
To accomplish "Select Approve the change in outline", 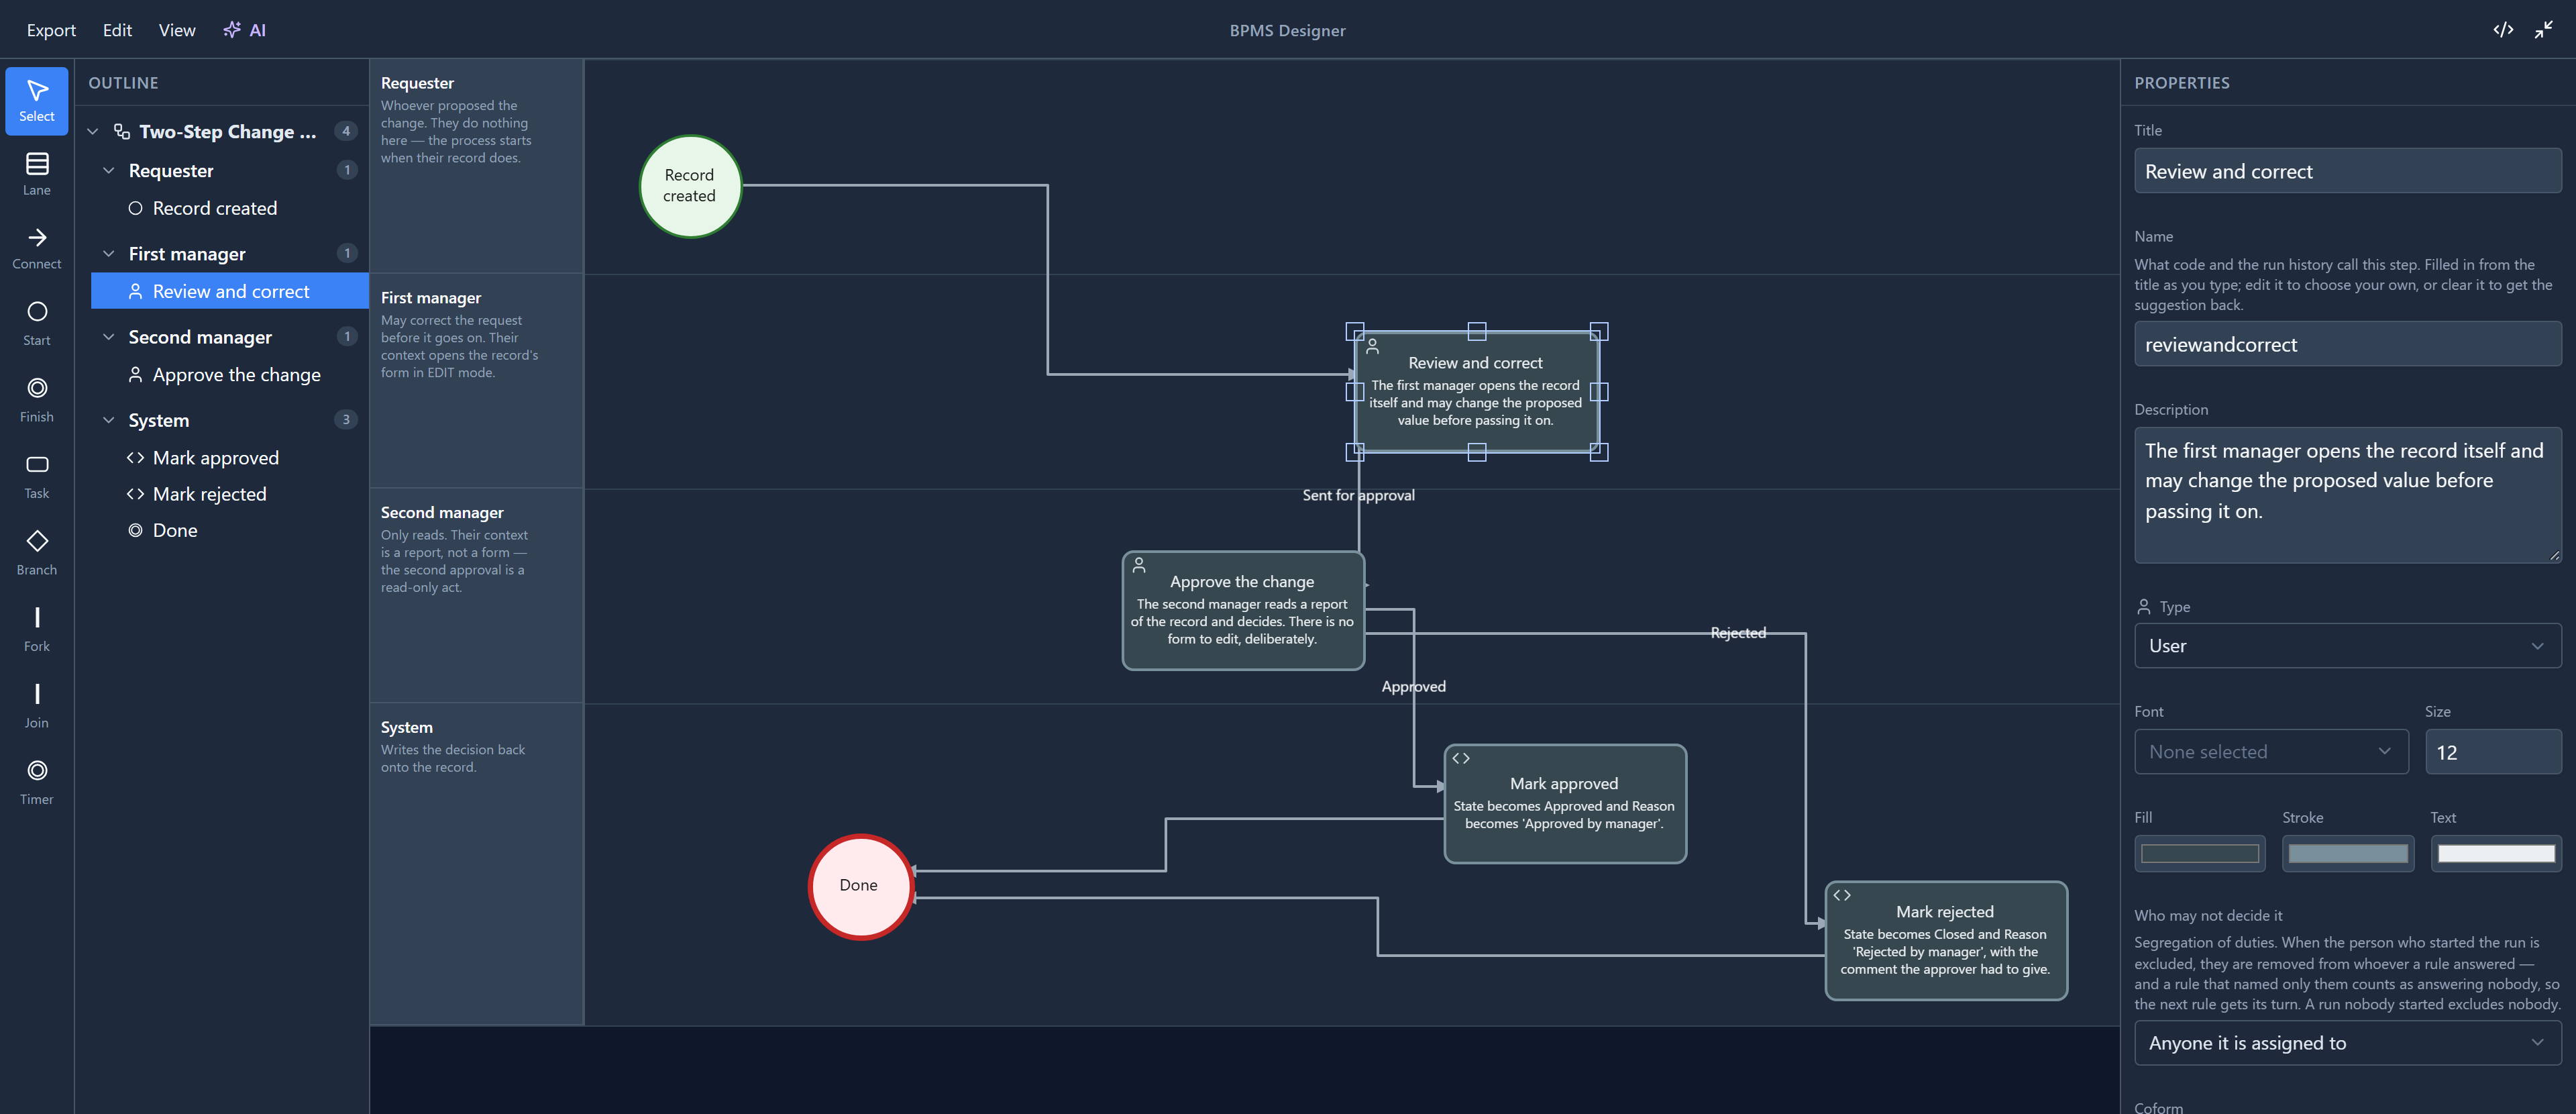I will [x=230, y=374].
